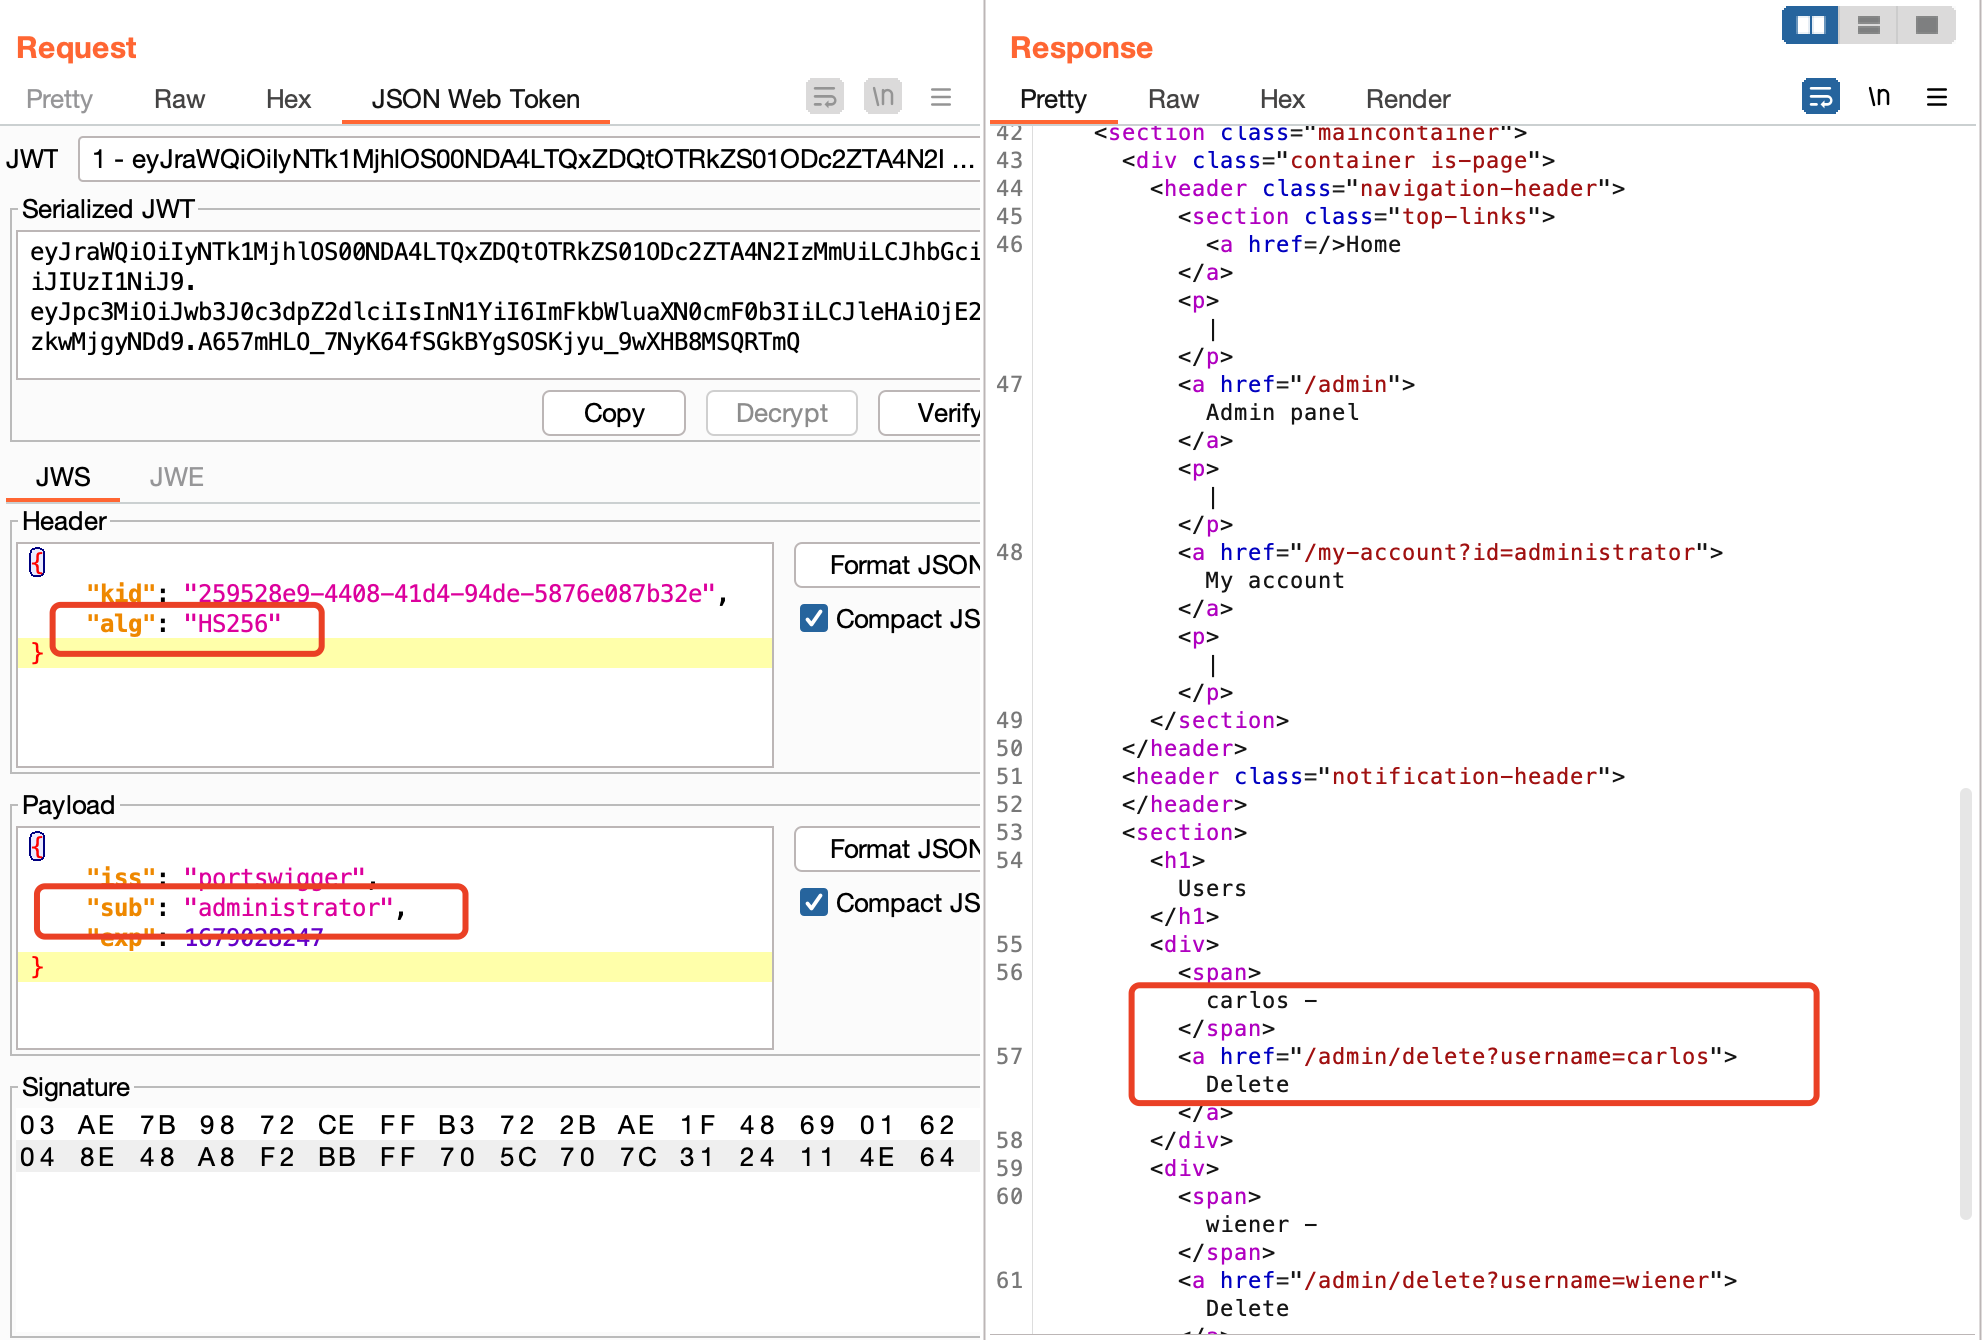Image resolution: width=1982 pixels, height=1340 pixels.
Task: Toggle non-printable characters in Response panel
Action: point(1878,97)
